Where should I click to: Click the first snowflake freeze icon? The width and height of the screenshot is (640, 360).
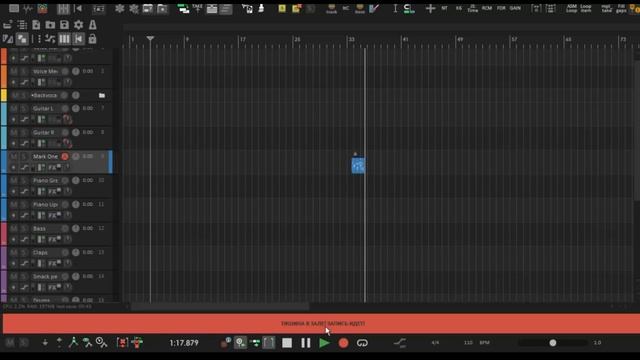pyautogui.click(x=119, y=9)
